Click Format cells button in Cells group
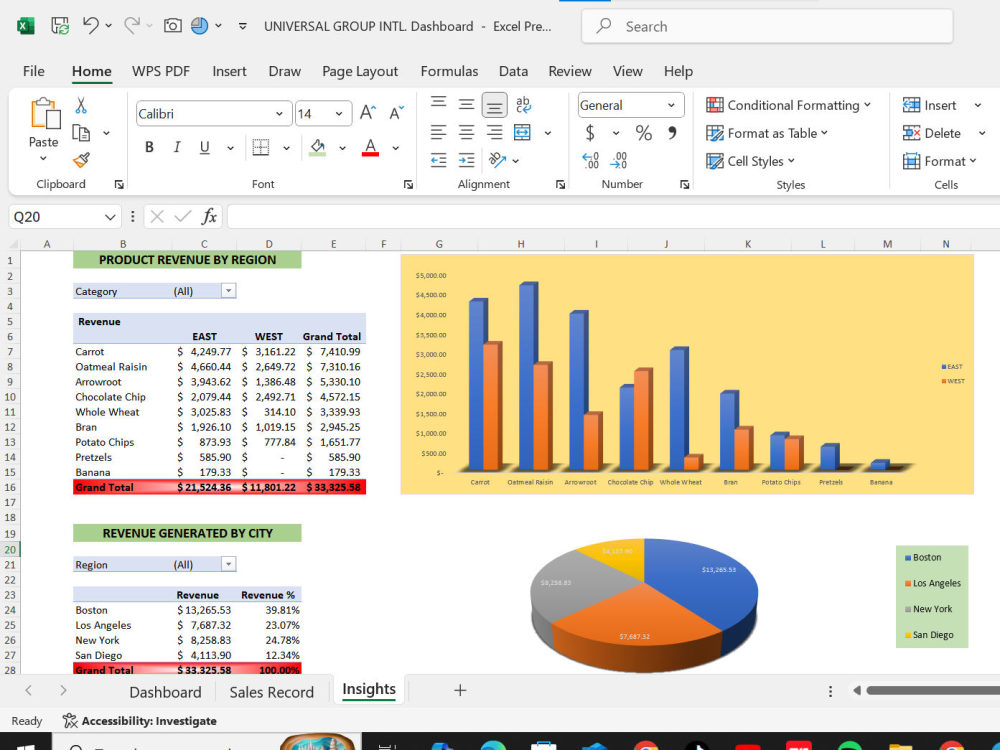This screenshot has width=1000, height=750. point(939,161)
